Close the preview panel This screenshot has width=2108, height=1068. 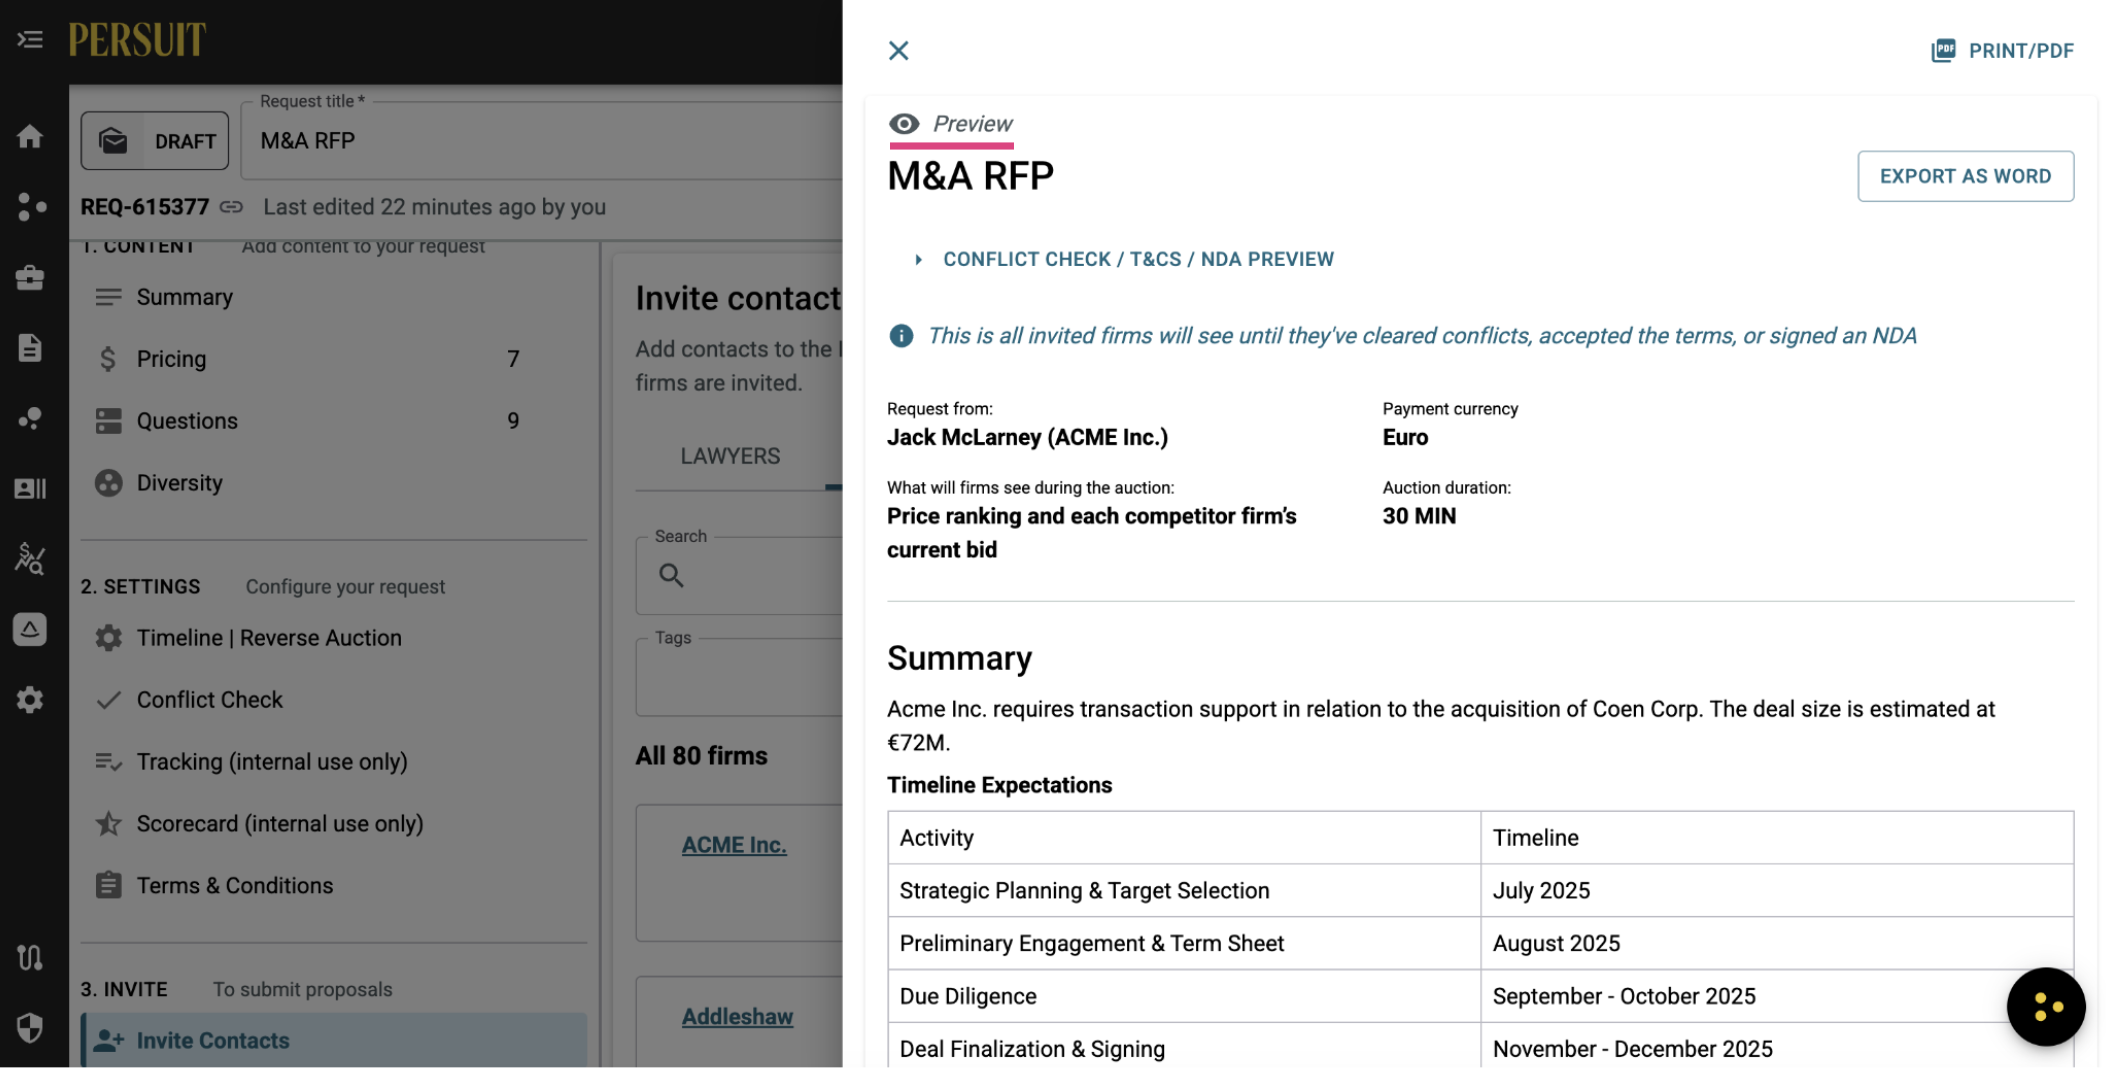(x=898, y=51)
